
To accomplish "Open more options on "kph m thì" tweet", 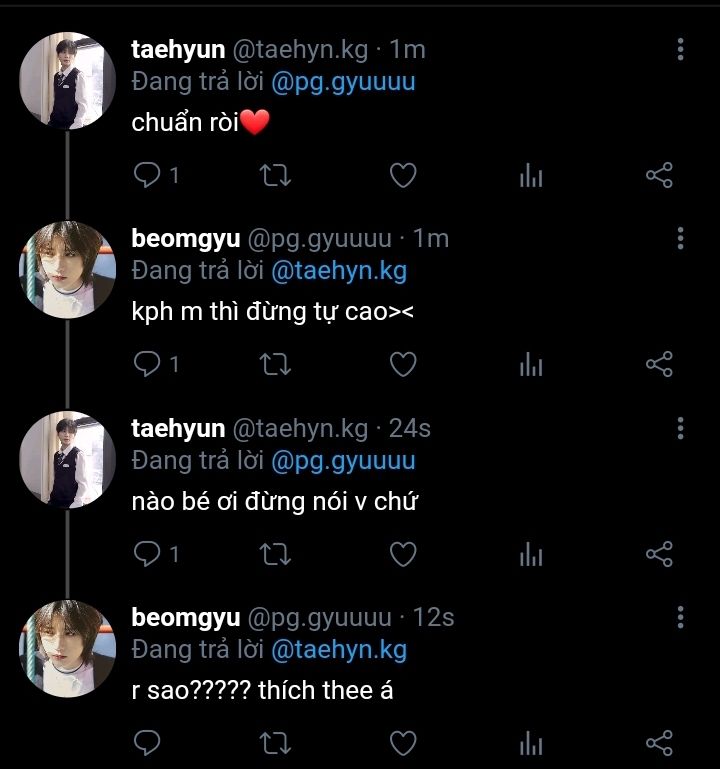I will click(680, 238).
